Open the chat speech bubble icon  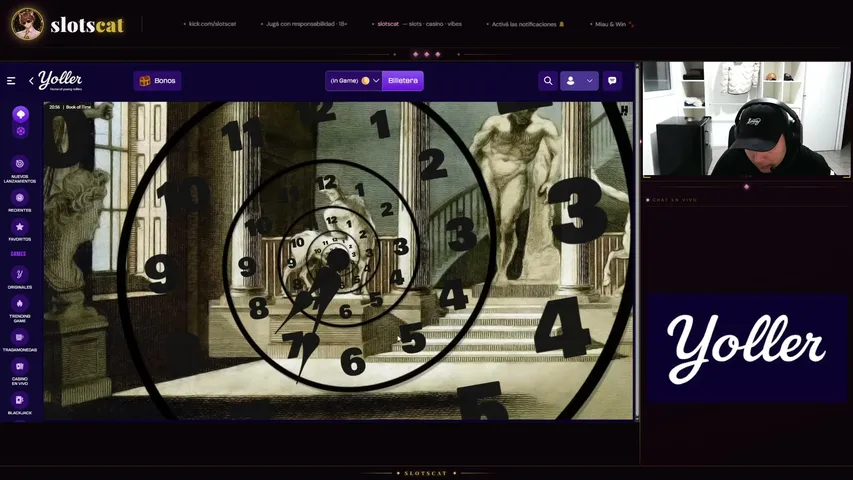pyautogui.click(x=612, y=81)
